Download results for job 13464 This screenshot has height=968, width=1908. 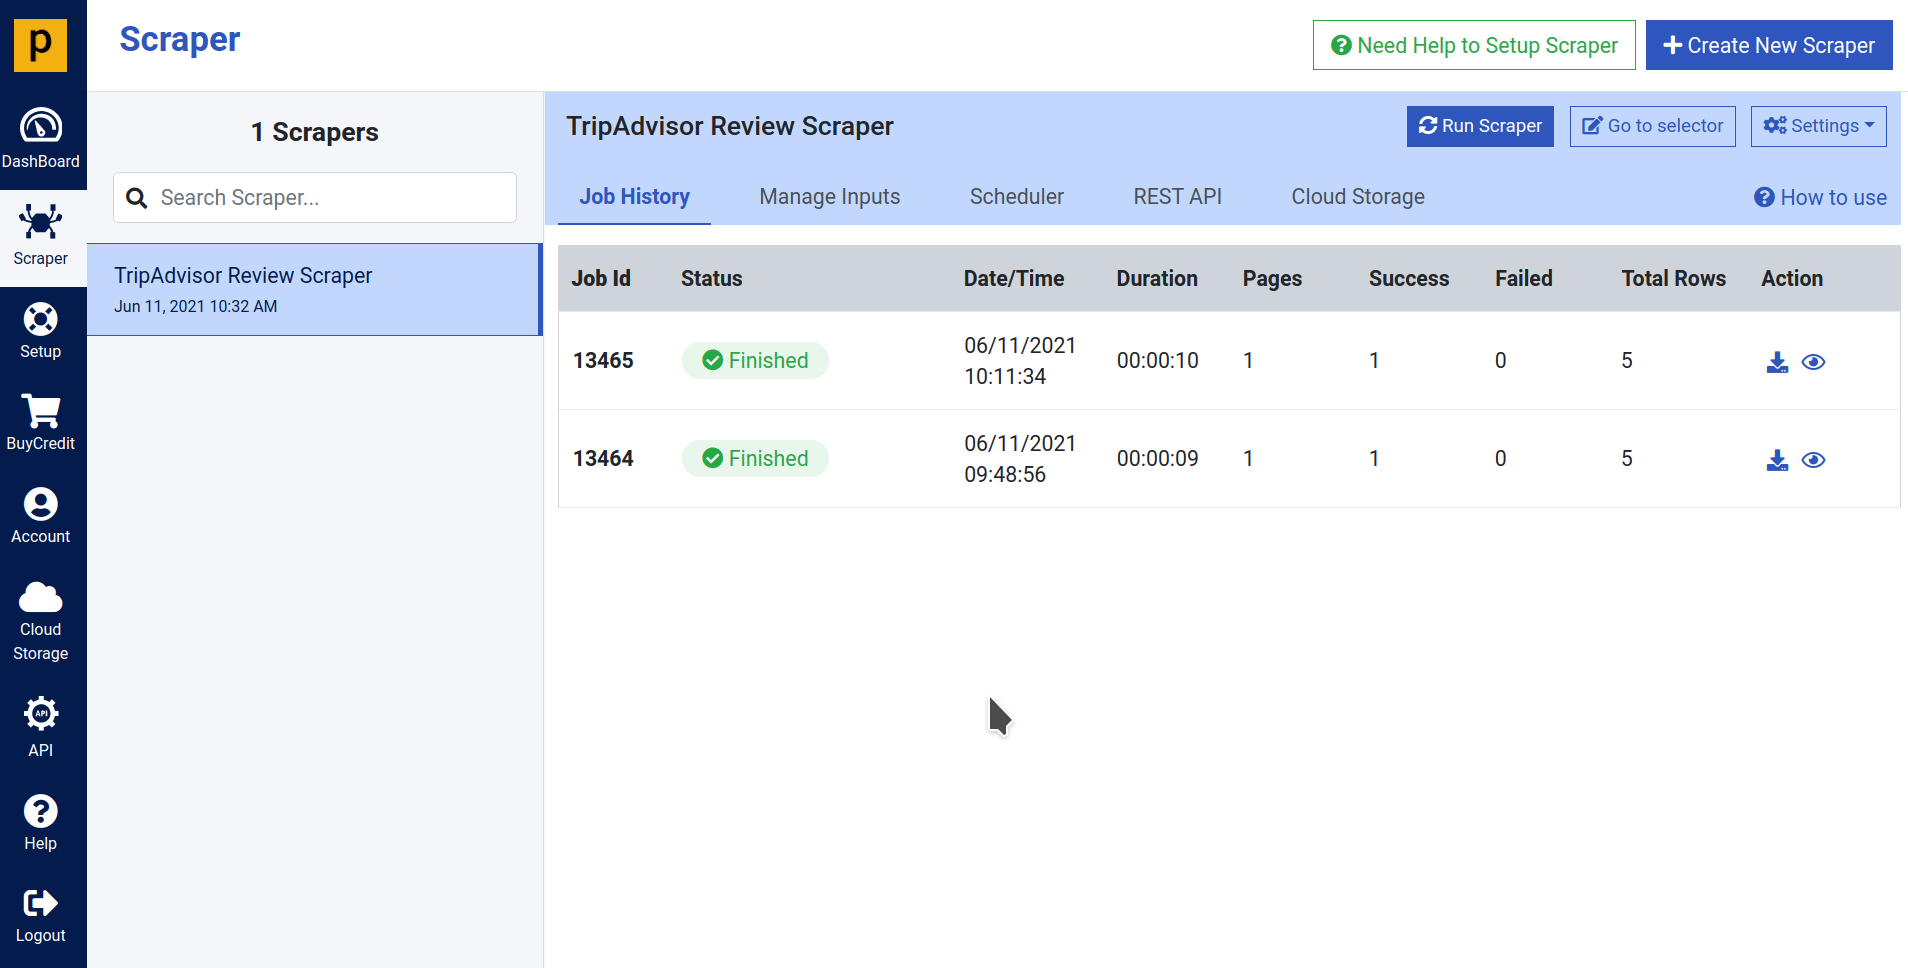click(x=1777, y=460)
